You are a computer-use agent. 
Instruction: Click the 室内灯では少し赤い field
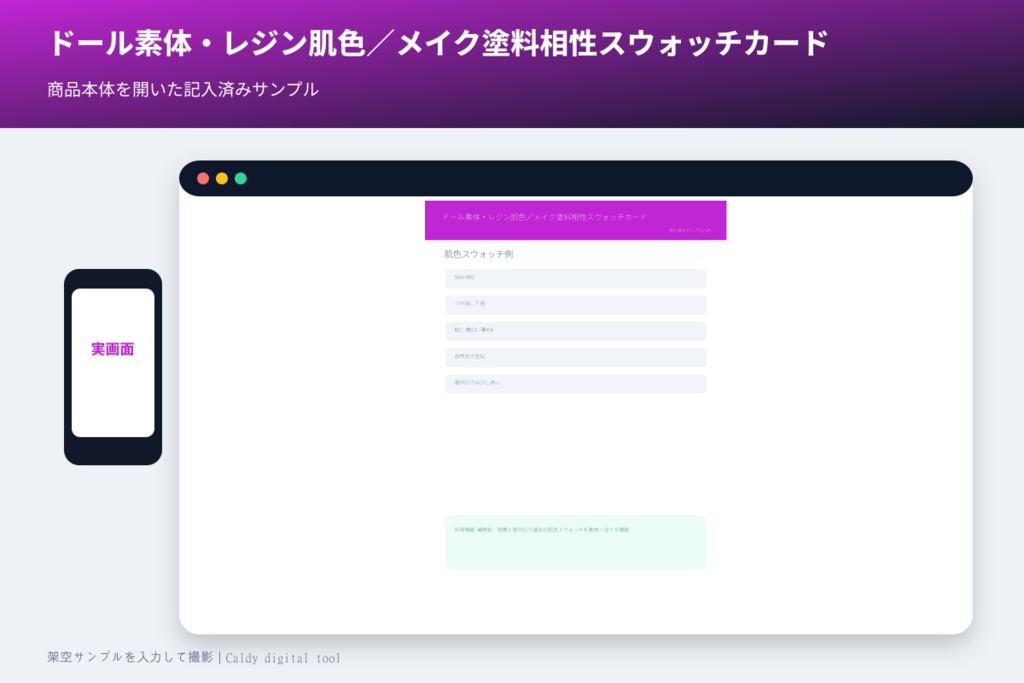coord(575,384)
